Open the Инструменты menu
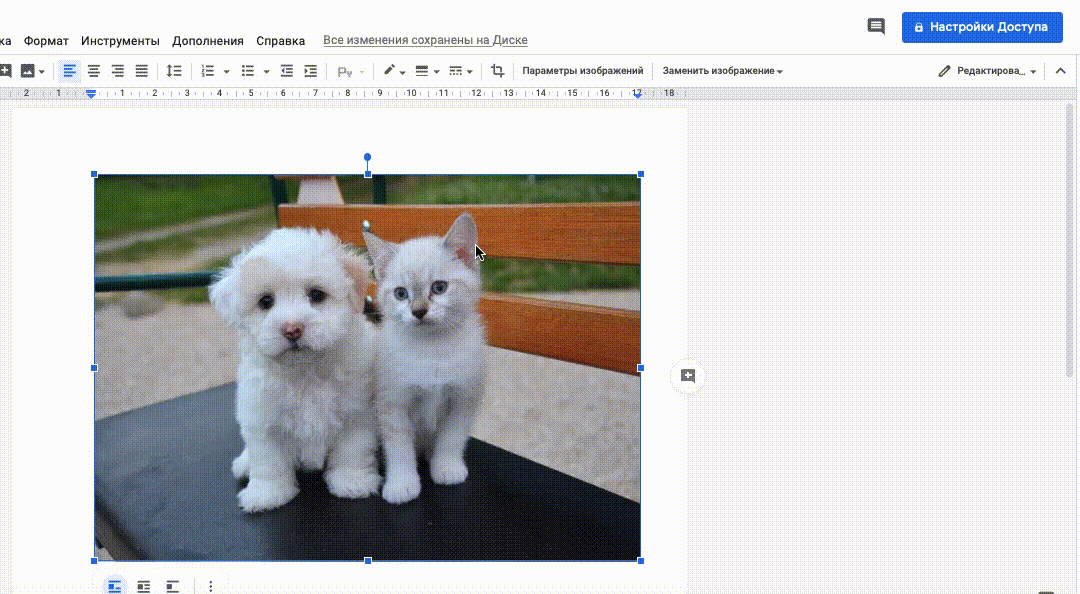Image resolution: width=1080 pixels, height=594 pixels. tap(121, 41)
